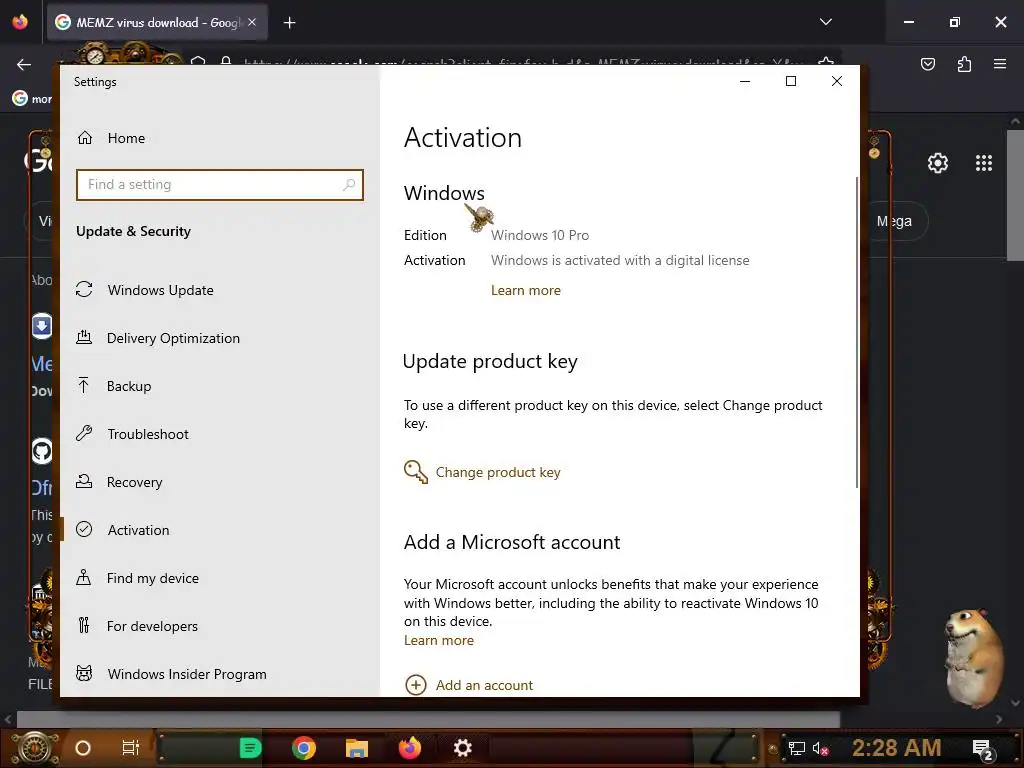Open a new tab in Firefox

pyautogui.click(x=289, y=23)
